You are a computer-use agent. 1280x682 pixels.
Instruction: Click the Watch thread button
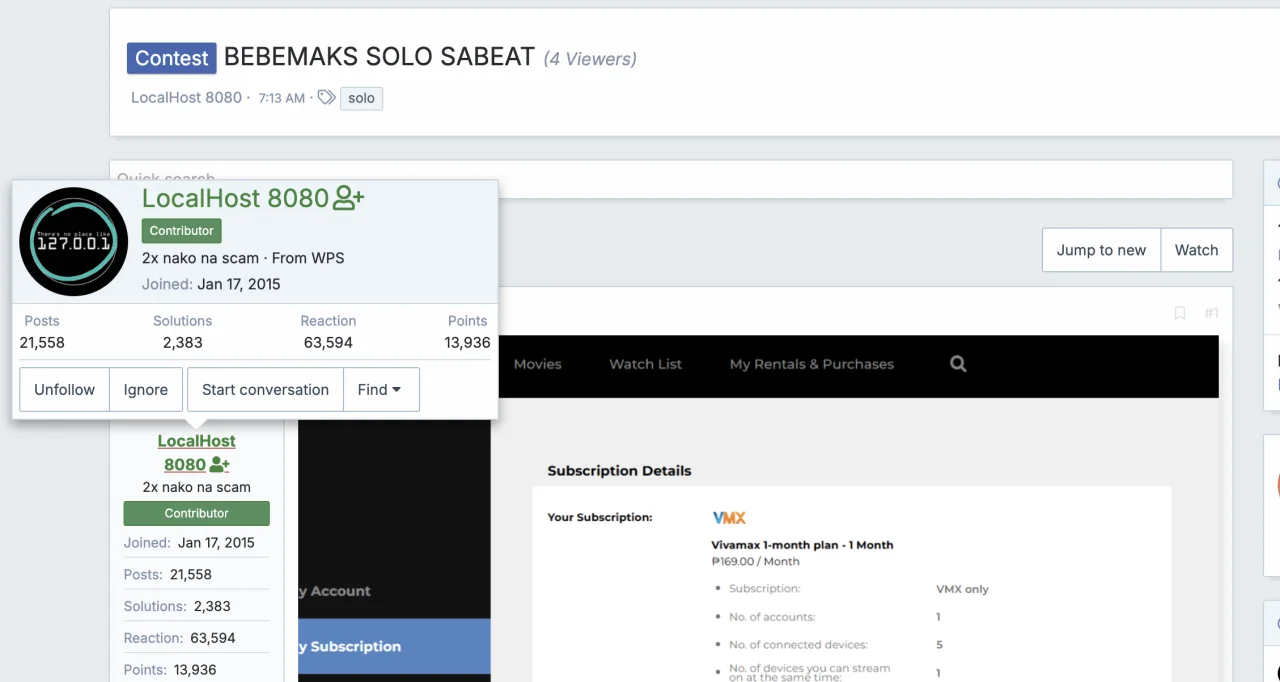click(x=1196, y=250)
